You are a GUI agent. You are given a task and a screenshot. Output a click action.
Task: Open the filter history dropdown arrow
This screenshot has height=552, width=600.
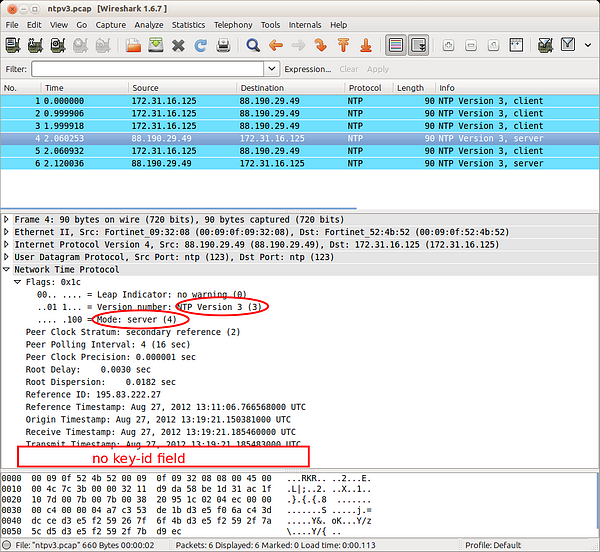(x=272, y=69)
